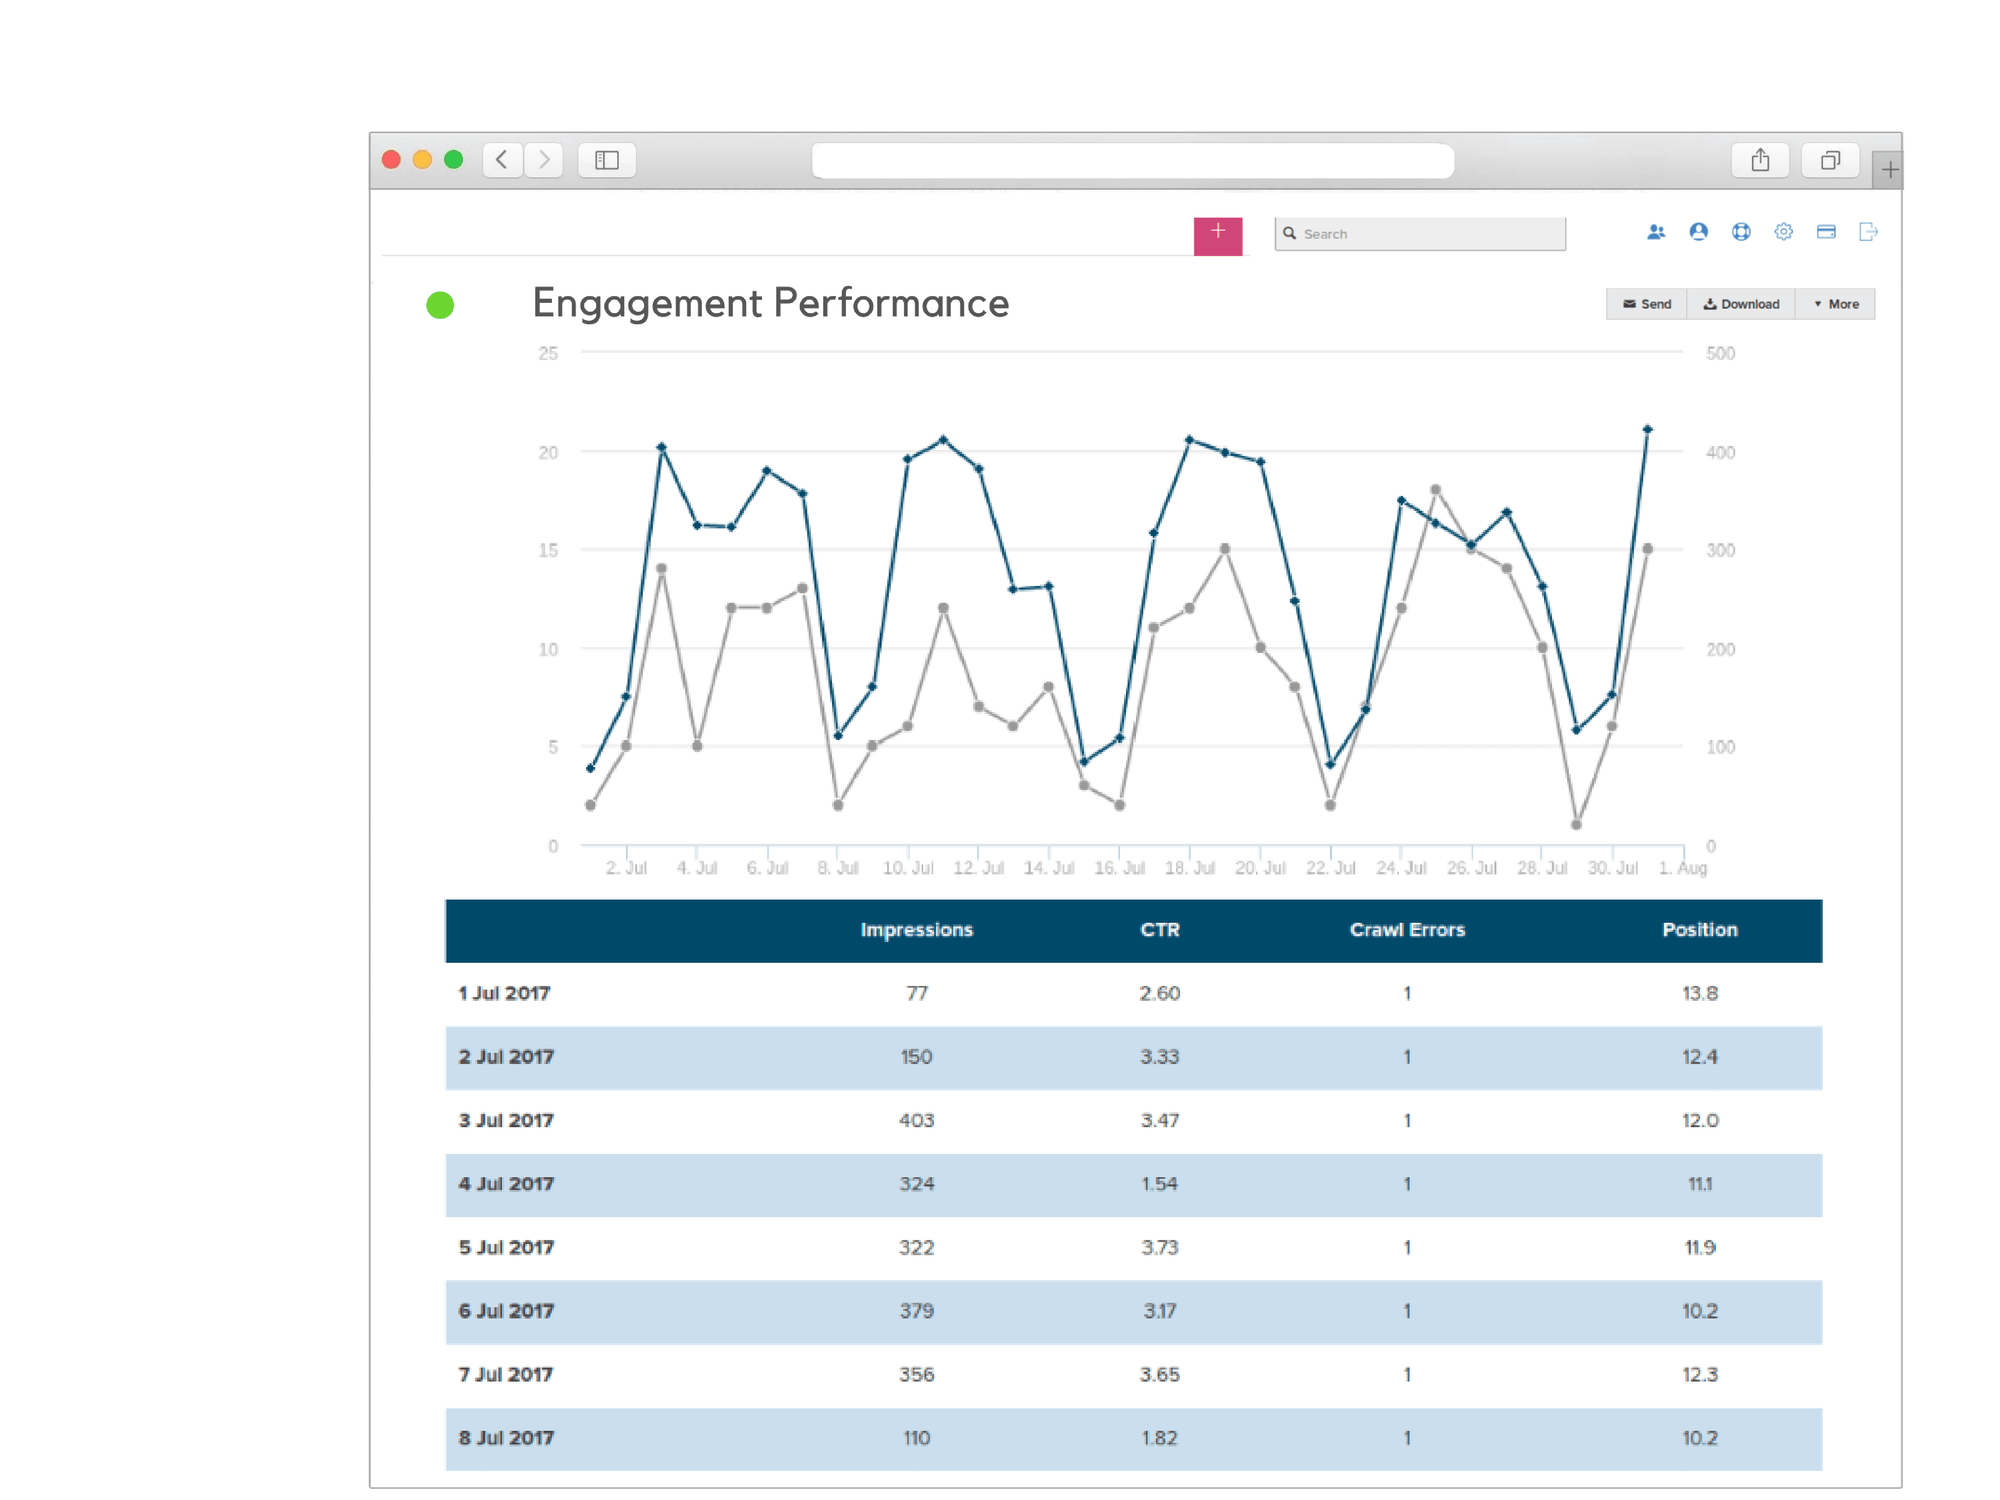Open the Download button's export options
The height and width of the screenshot is (1500, 2000).
point(1741,303)
